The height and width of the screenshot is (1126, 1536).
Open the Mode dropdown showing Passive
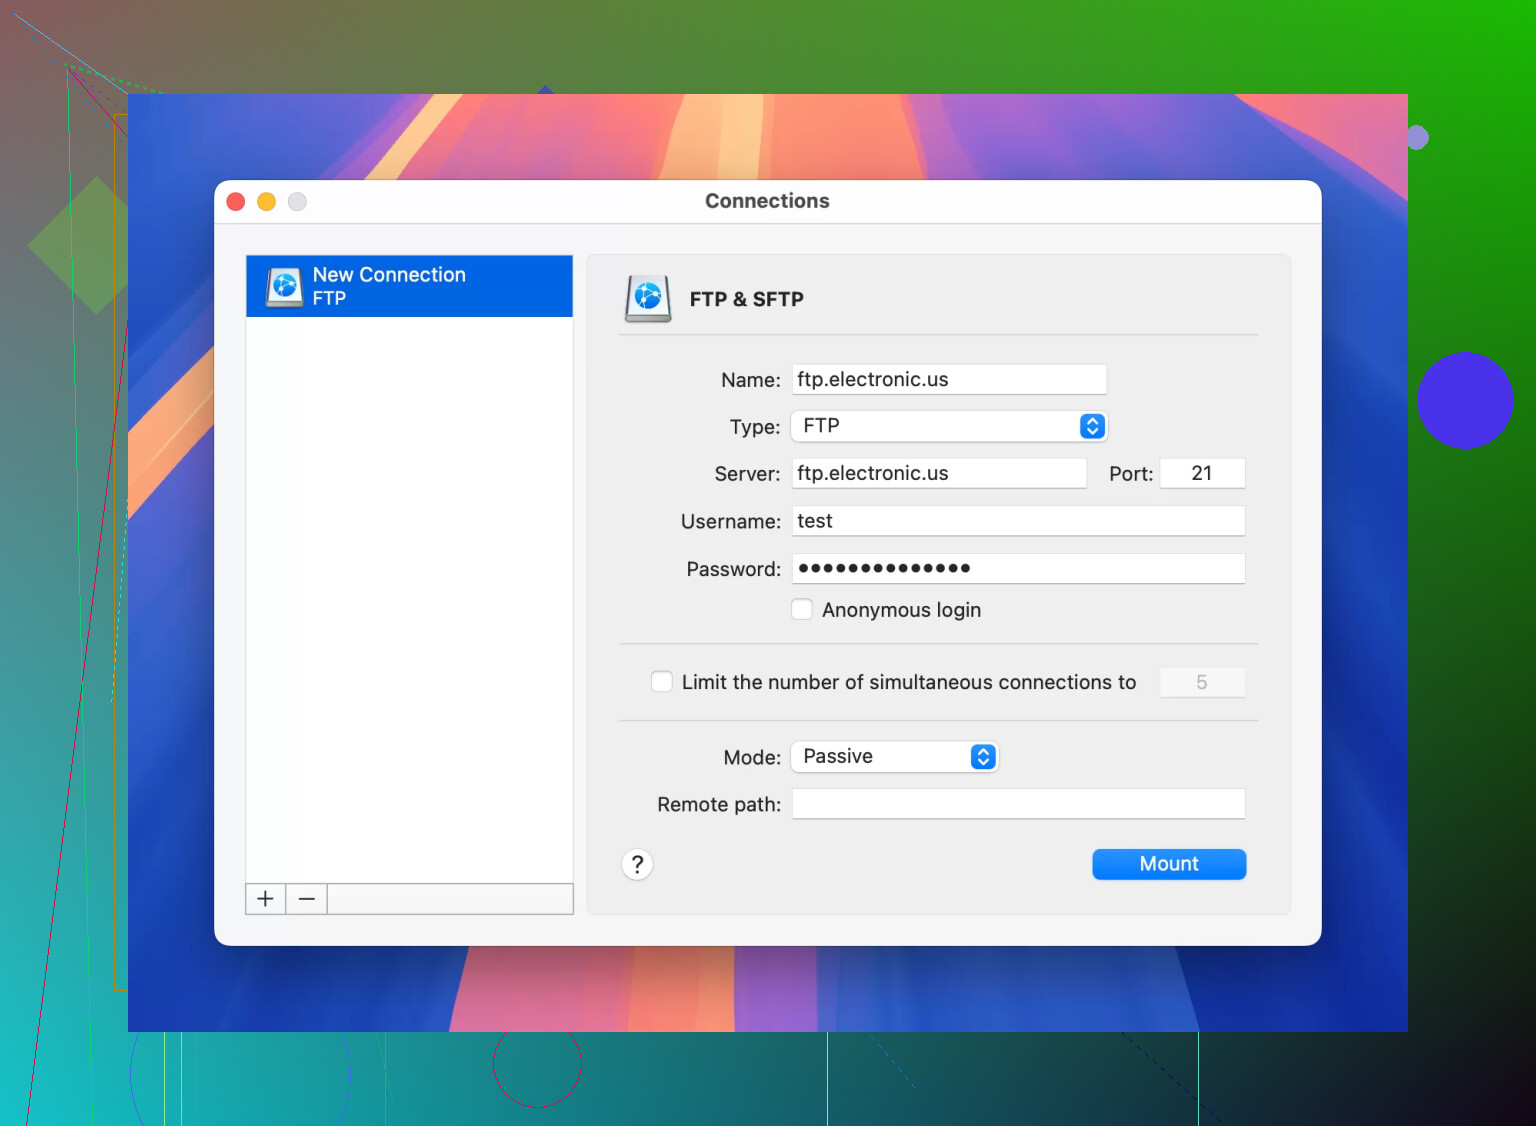pyautogui.click(x=894, y=756)
